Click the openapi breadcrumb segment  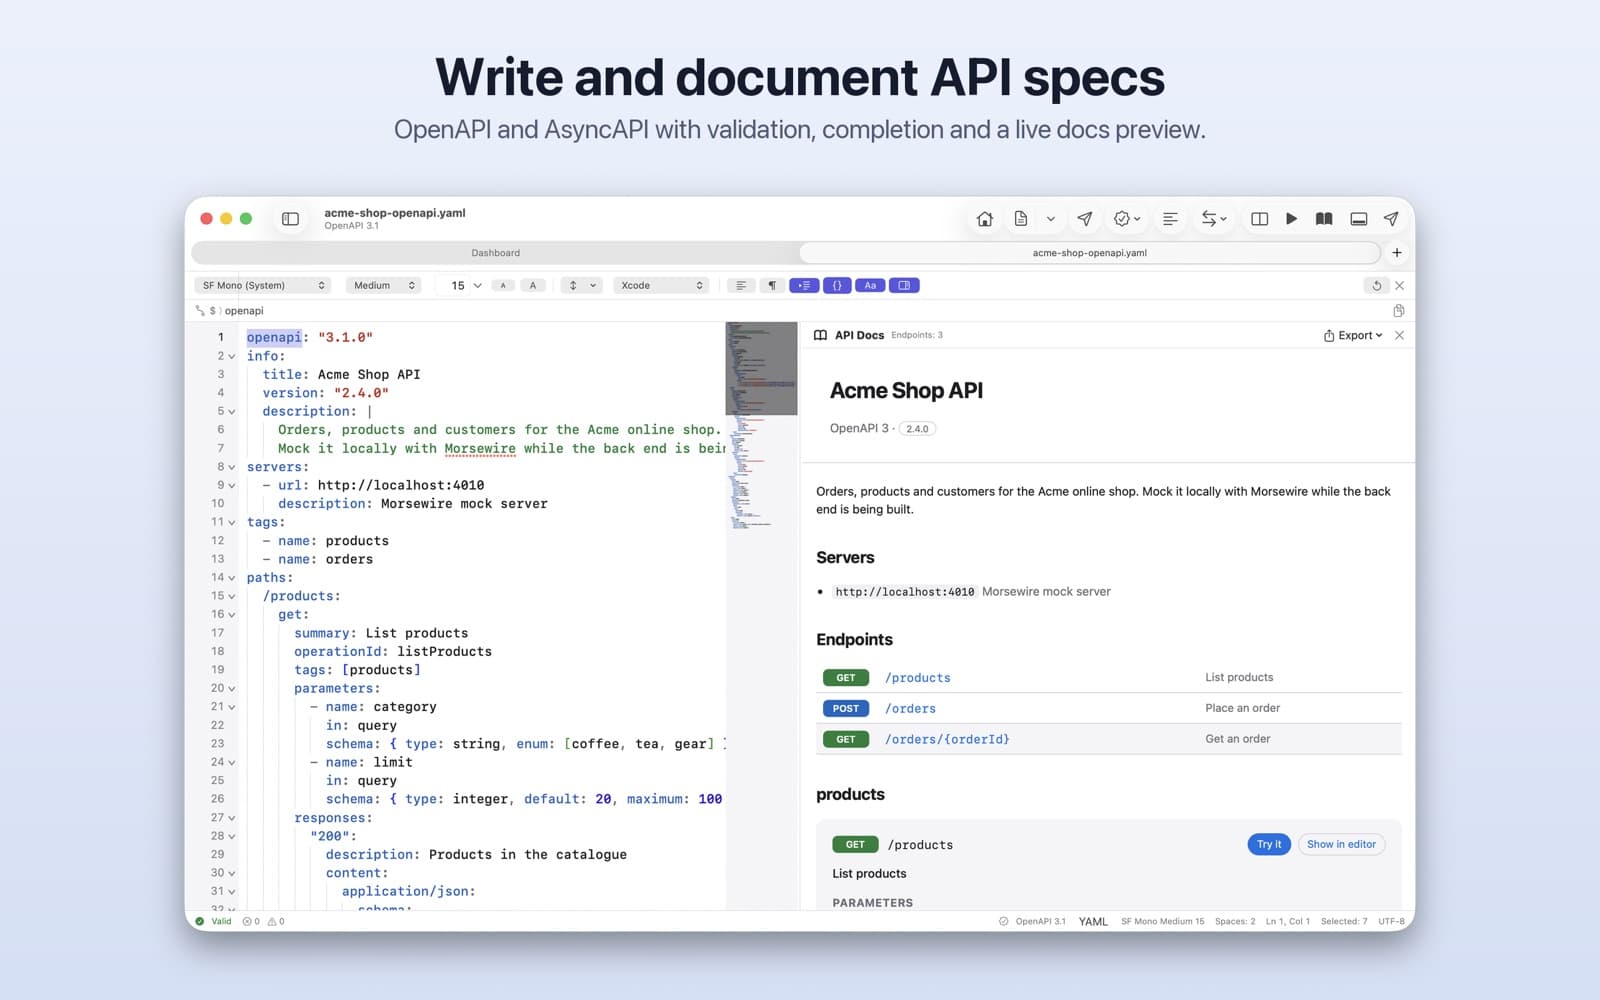tap(244, 311)
